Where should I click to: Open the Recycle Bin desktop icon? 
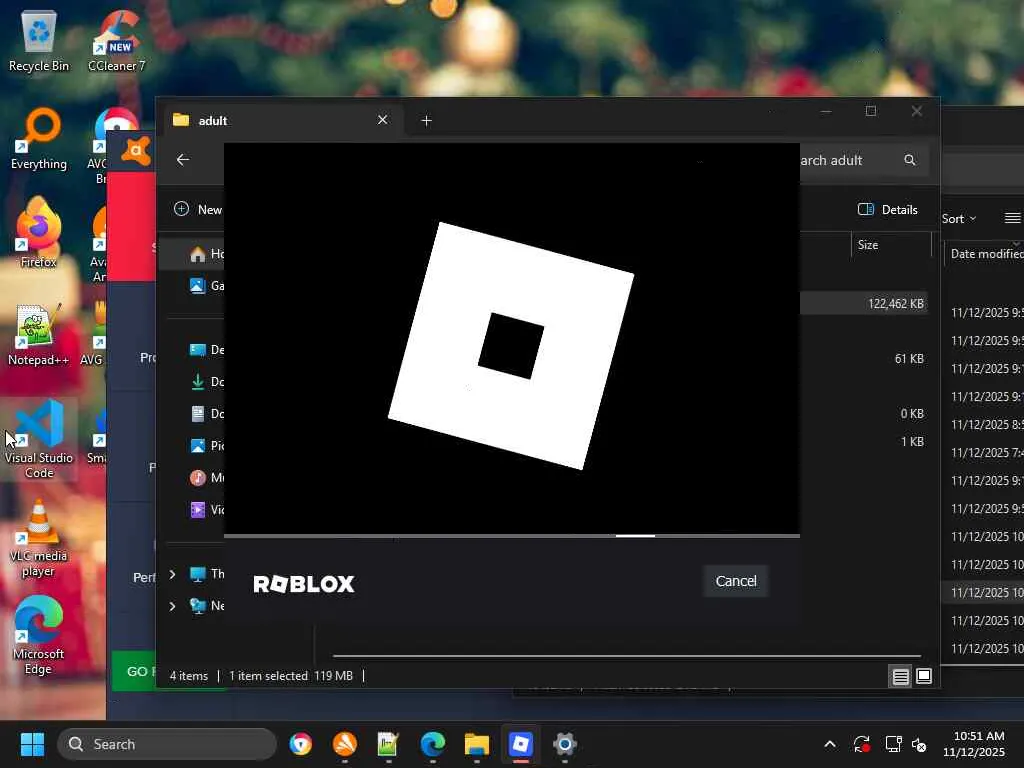pos(39,41)
